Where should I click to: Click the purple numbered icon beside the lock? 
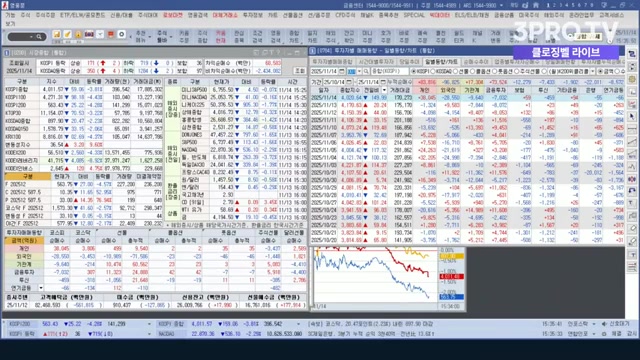point(89,35)
